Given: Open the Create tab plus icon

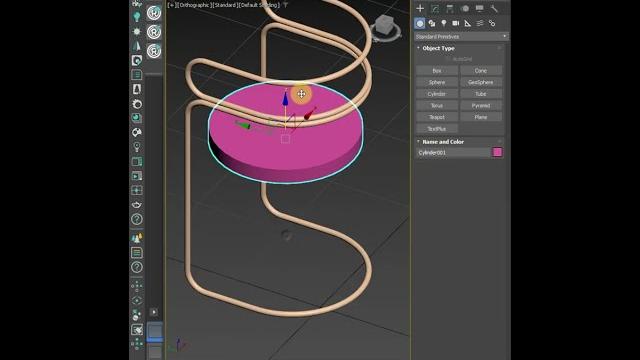Looking at the screenshot, I should tap(420, 9).
